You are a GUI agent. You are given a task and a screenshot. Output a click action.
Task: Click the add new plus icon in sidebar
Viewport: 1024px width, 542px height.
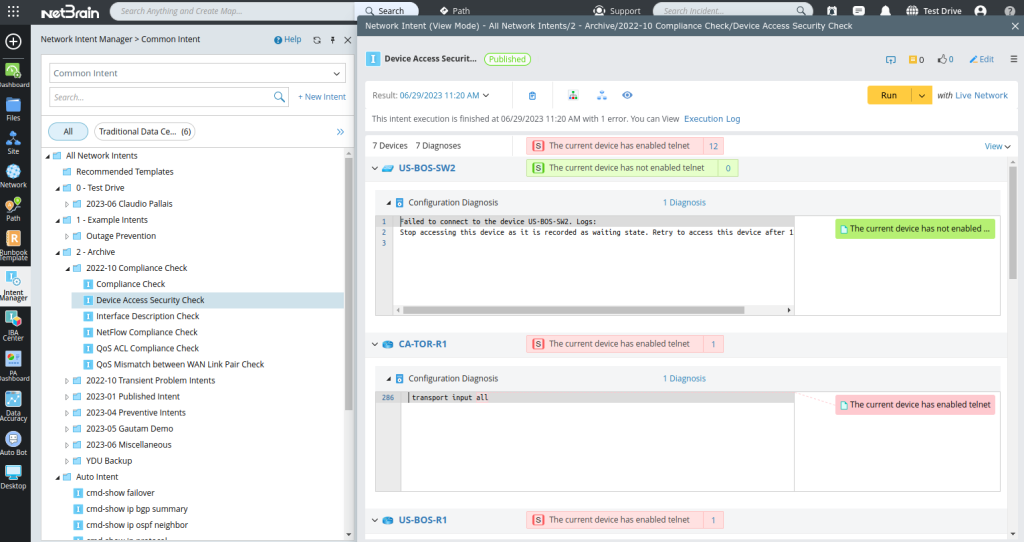[13, 41]
